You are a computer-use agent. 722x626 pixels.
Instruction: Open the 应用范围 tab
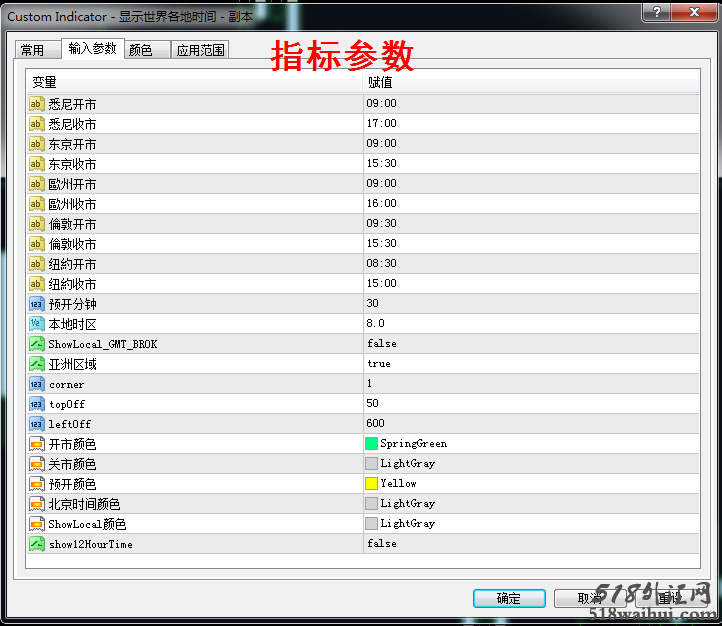[x=200, y=50]
